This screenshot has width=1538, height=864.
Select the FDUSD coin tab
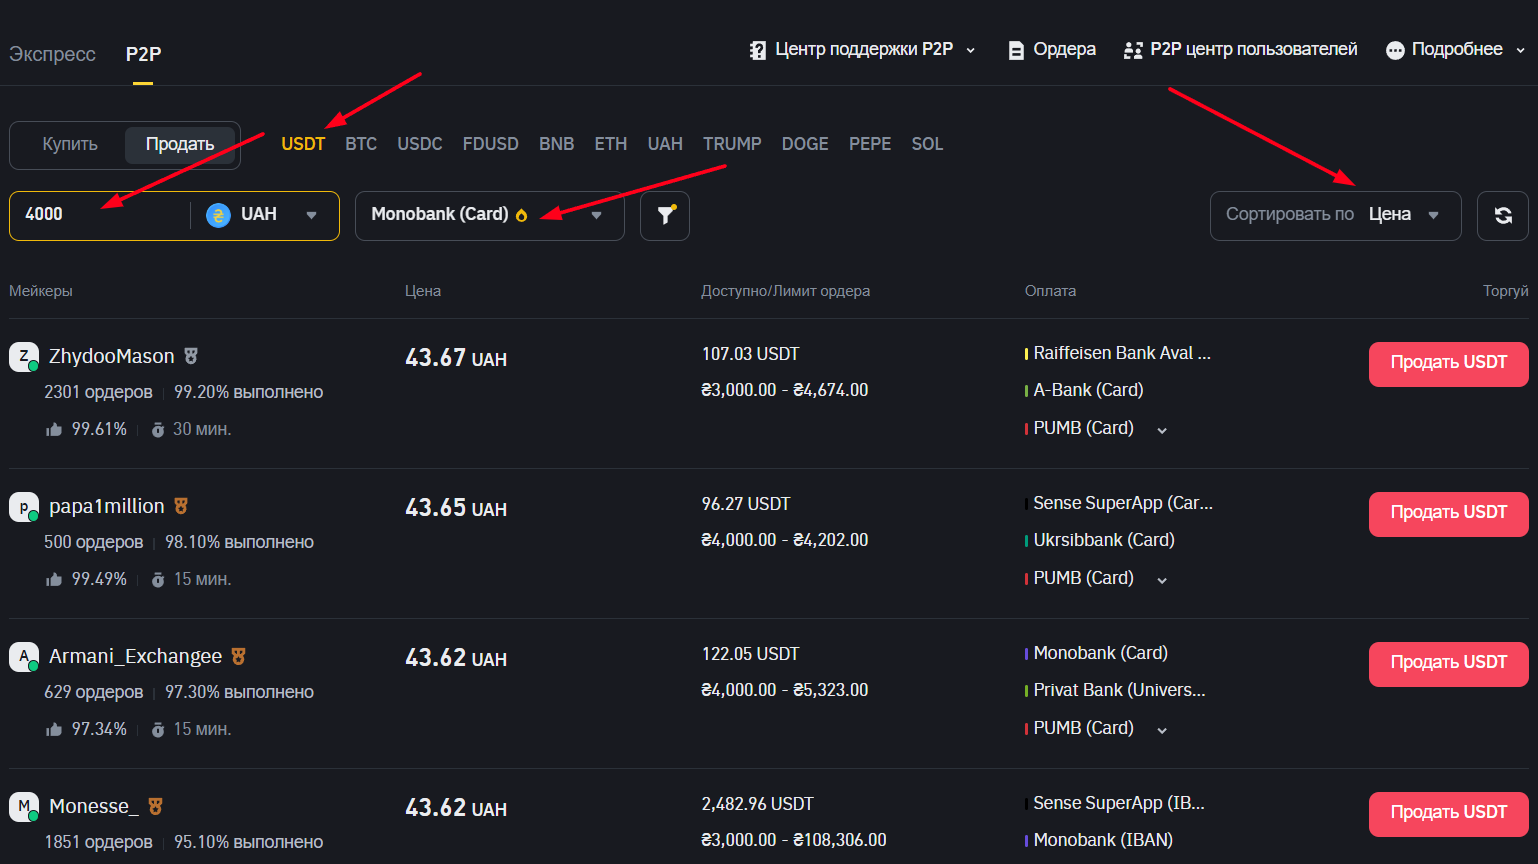pos(491,144)
